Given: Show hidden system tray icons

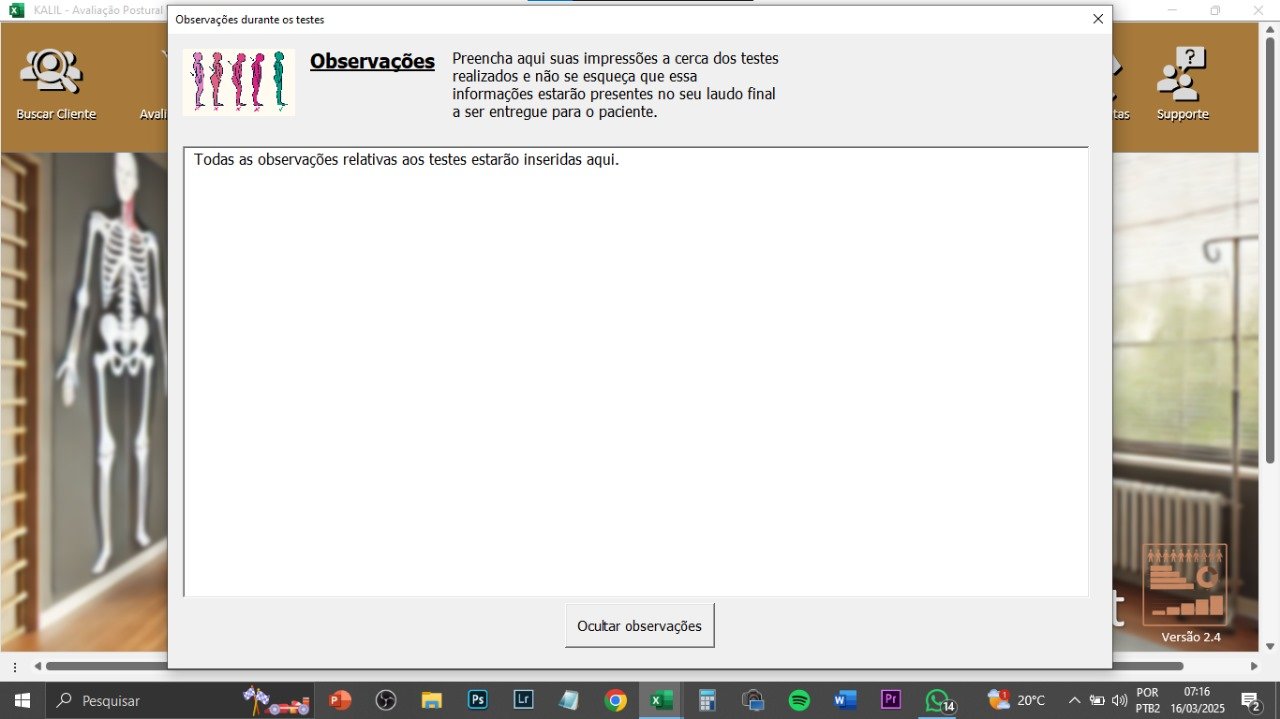Looking at the screenshot, I should (1074, 700).
